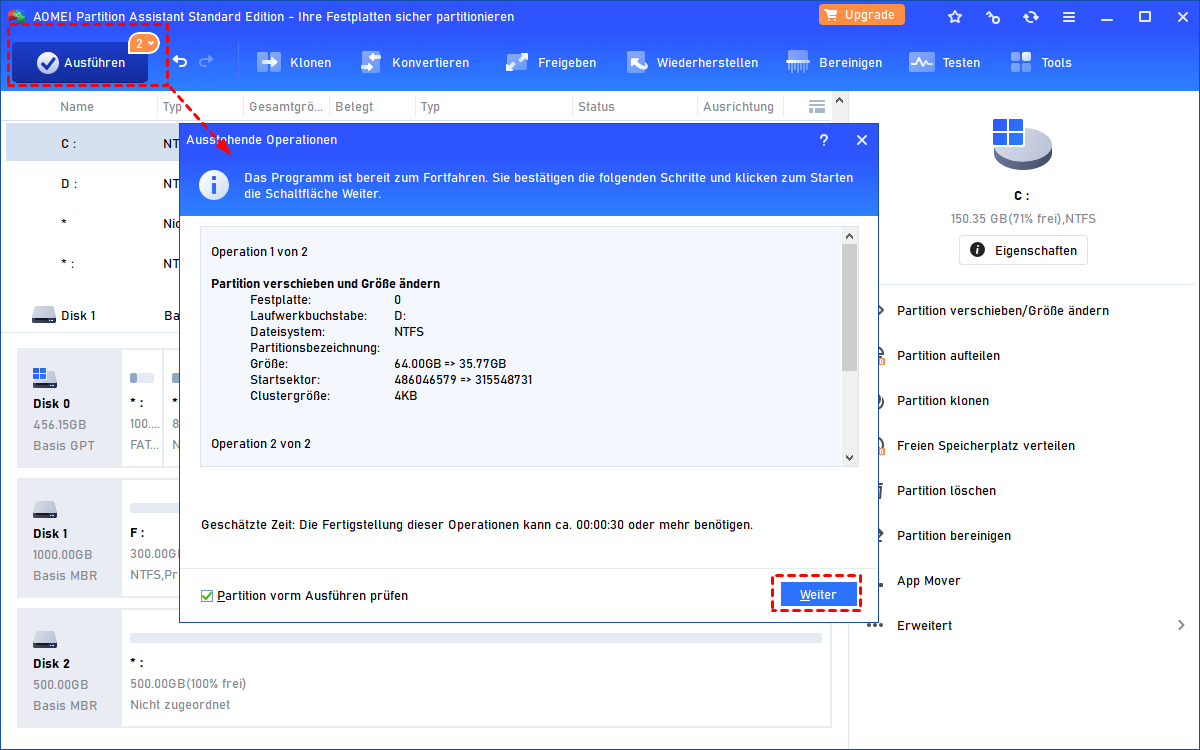Image resolution: width=1200 pixels, height=750 pixels.
Task: Toggle the list view layout icon
Action: pos(817,106)
